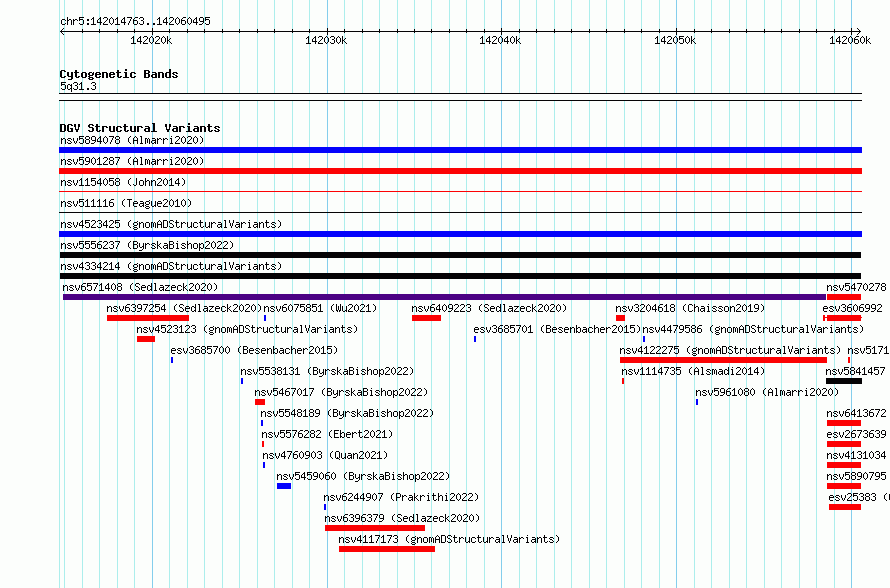
Task: Click the nsv1154058 (John2014) label
Action: (x=123, y=182)
